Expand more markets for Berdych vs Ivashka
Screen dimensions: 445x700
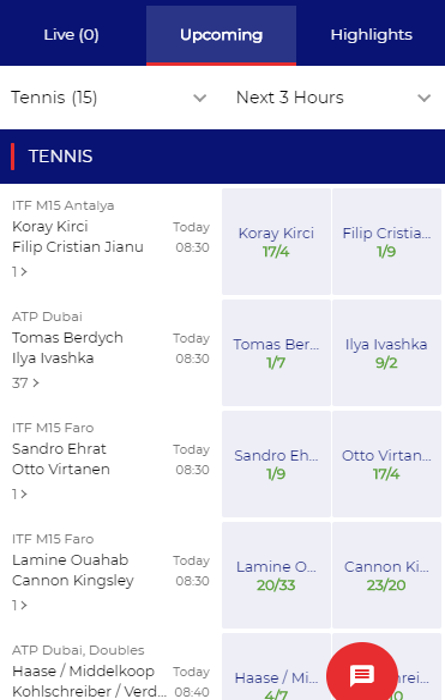25,383
